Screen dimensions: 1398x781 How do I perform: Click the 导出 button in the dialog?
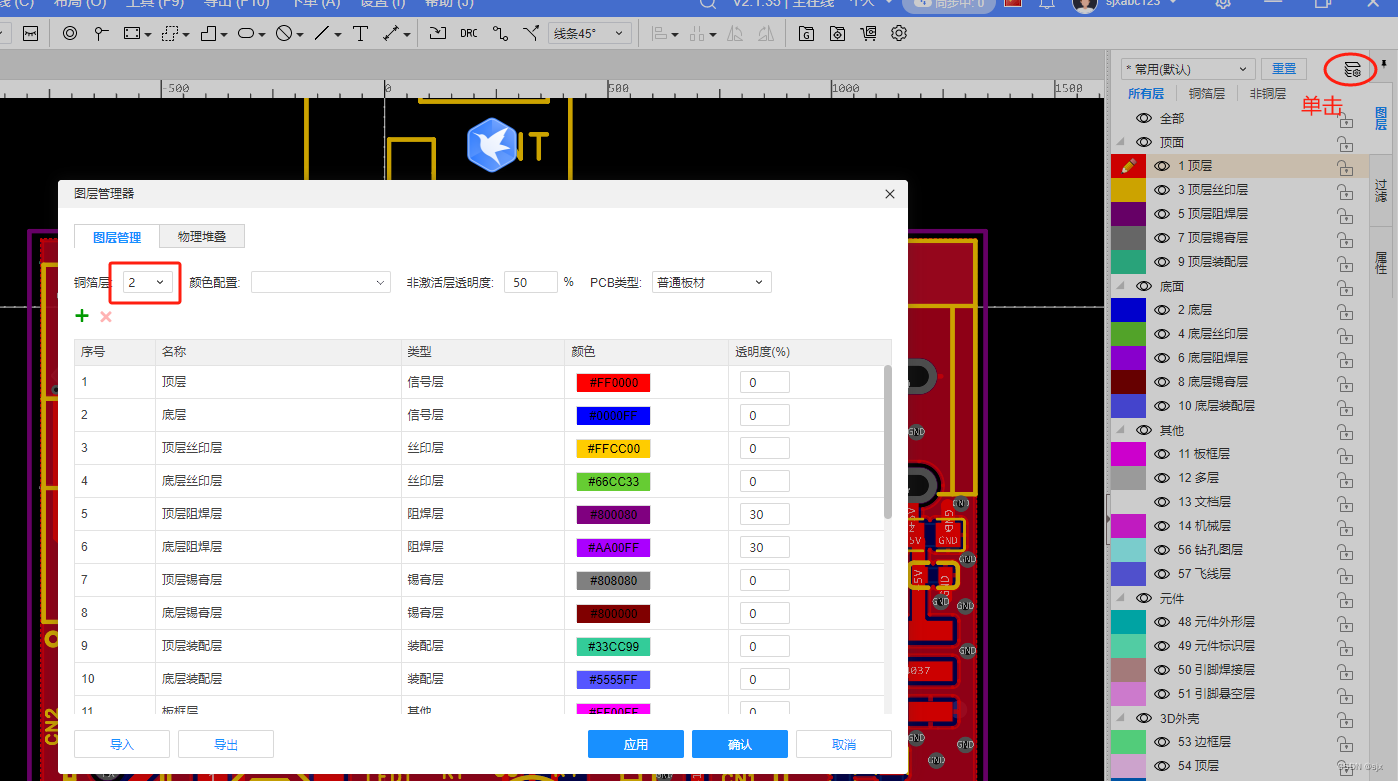[x=225, y=743]
